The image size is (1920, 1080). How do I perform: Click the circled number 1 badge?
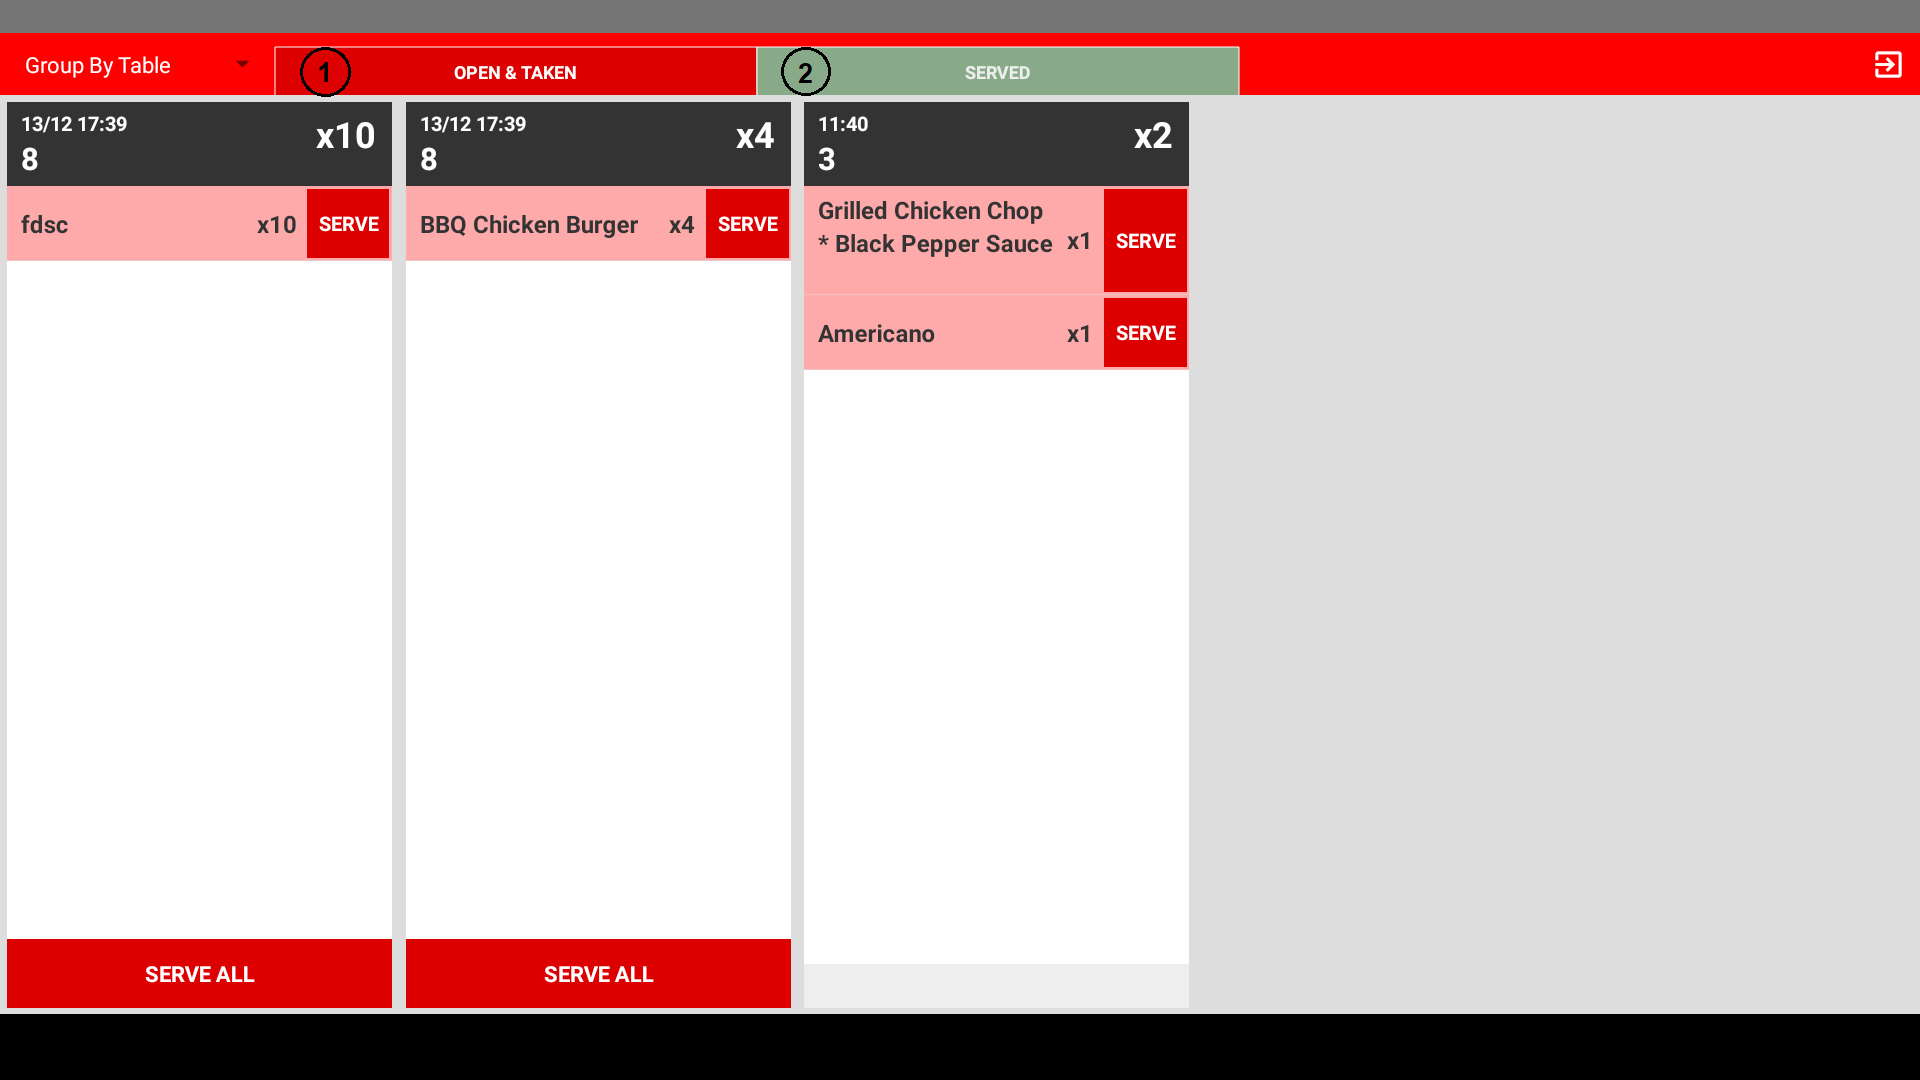(x=325, y=73)
